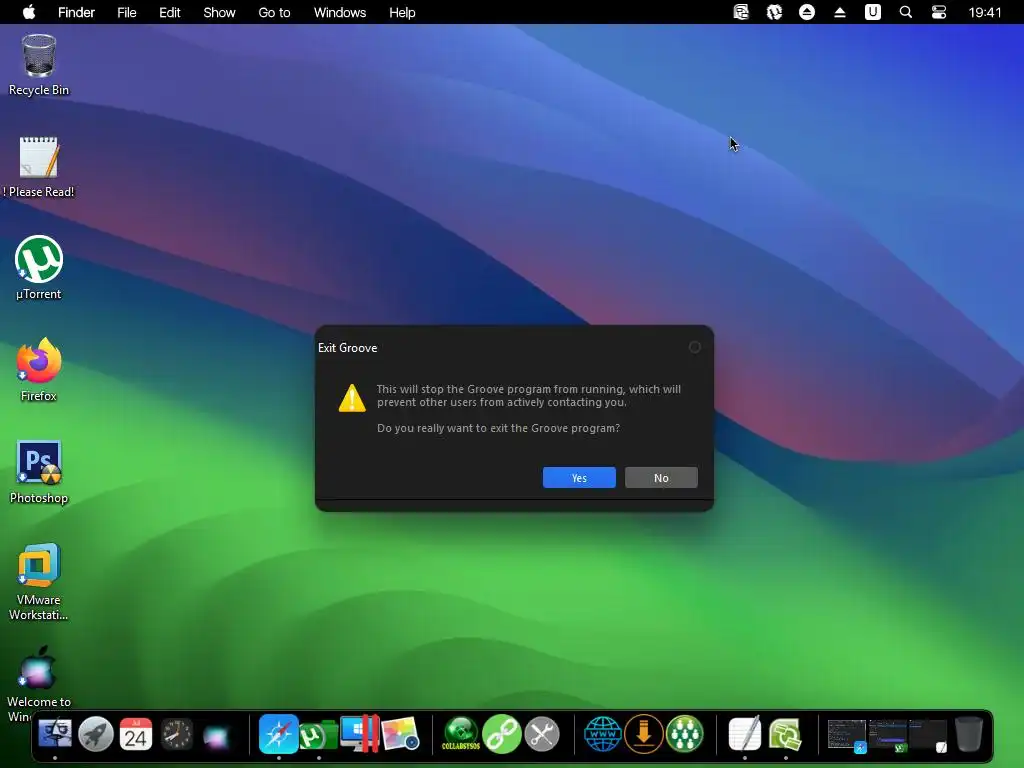The height and width of the screenshot is (768, 1024).
Task: Open the Go to menu
Action: pos(274,12)
